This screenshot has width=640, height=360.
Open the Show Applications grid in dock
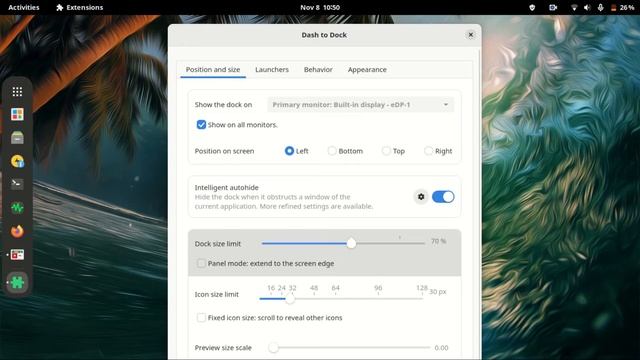[17, 91]
